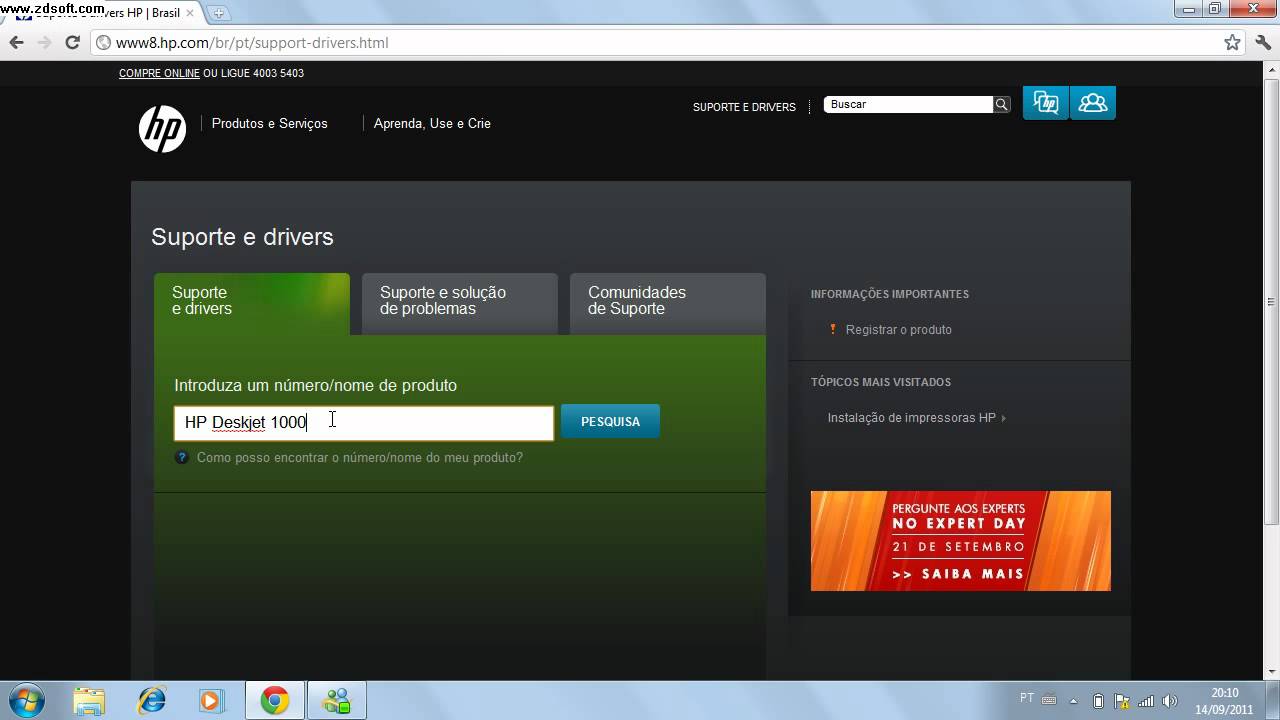Open the taskbar clock showing 20:10
The width and height of the screenshot is (1280, 720).
click(1225, 701)
